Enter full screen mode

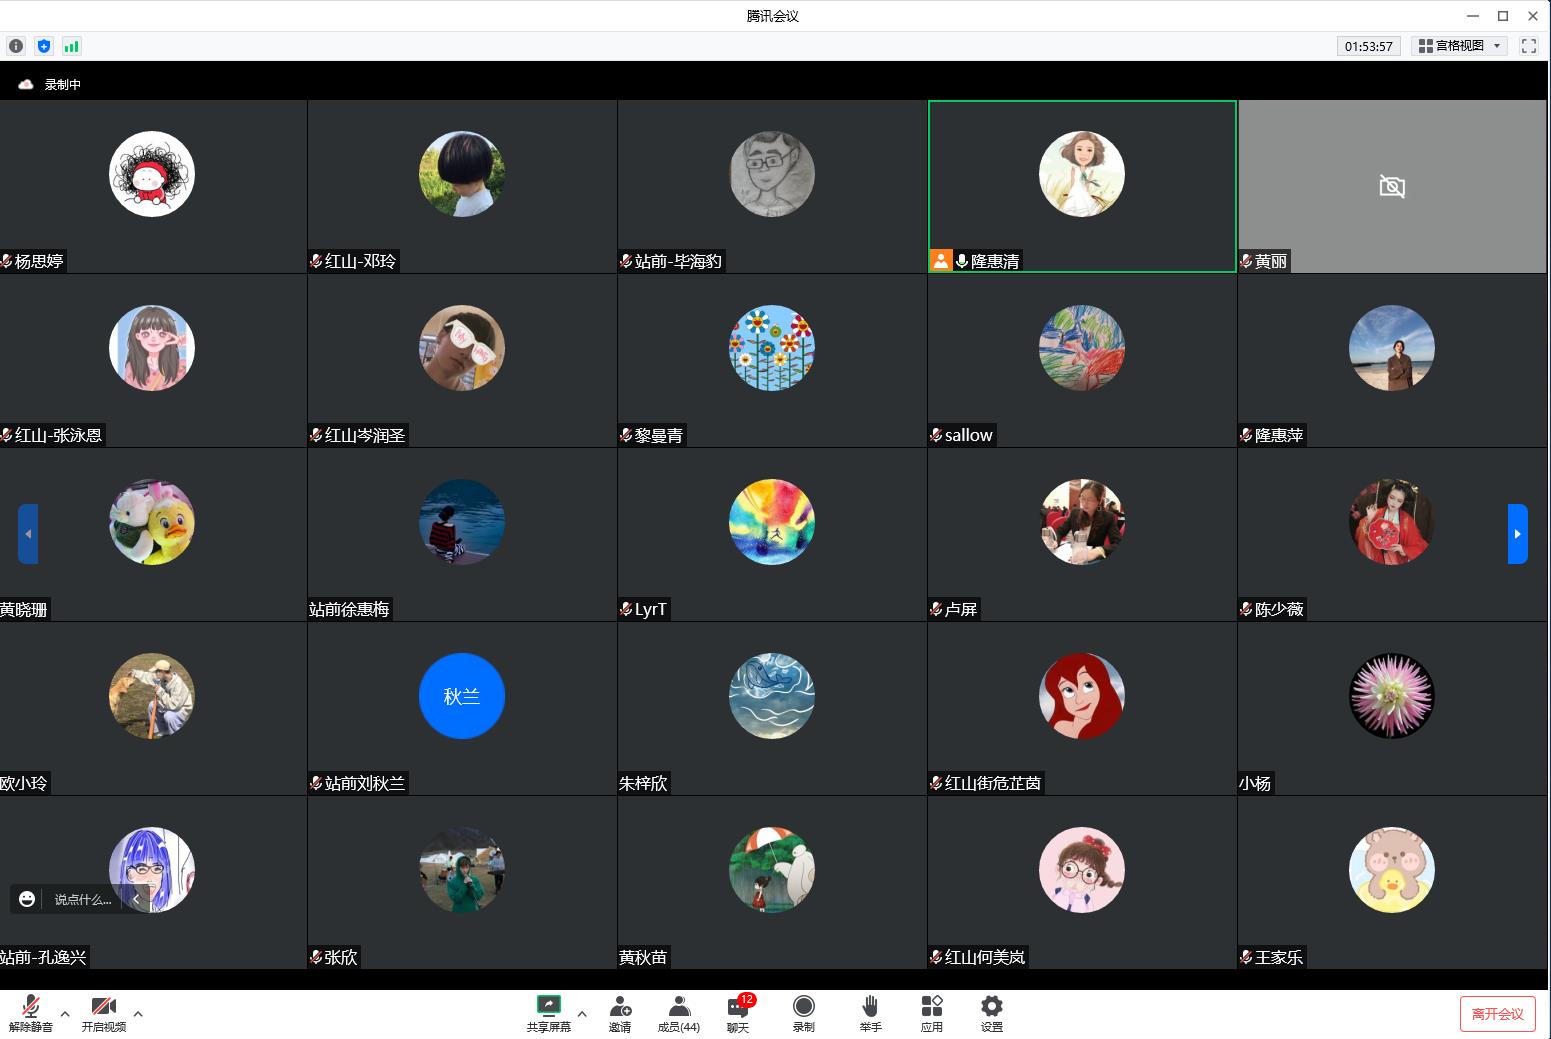(x=1528, y=46)
